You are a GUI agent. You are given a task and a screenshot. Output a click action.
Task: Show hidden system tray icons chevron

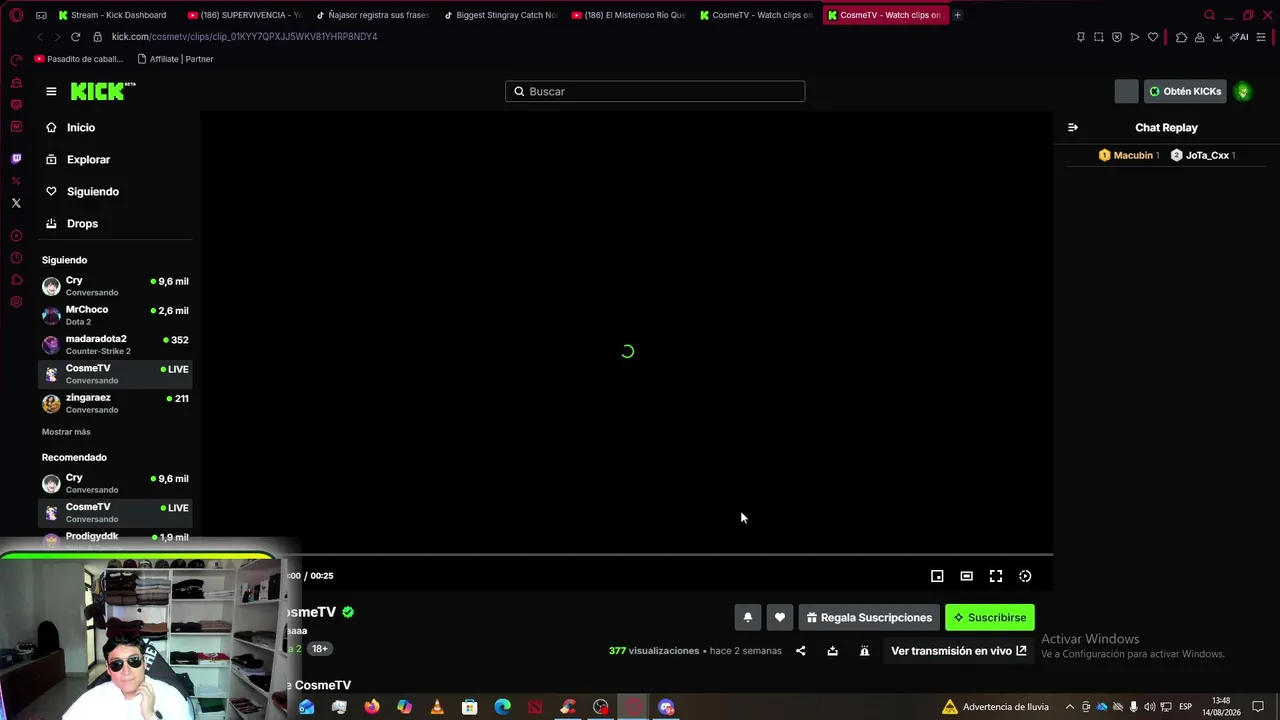click(1070, 707)
